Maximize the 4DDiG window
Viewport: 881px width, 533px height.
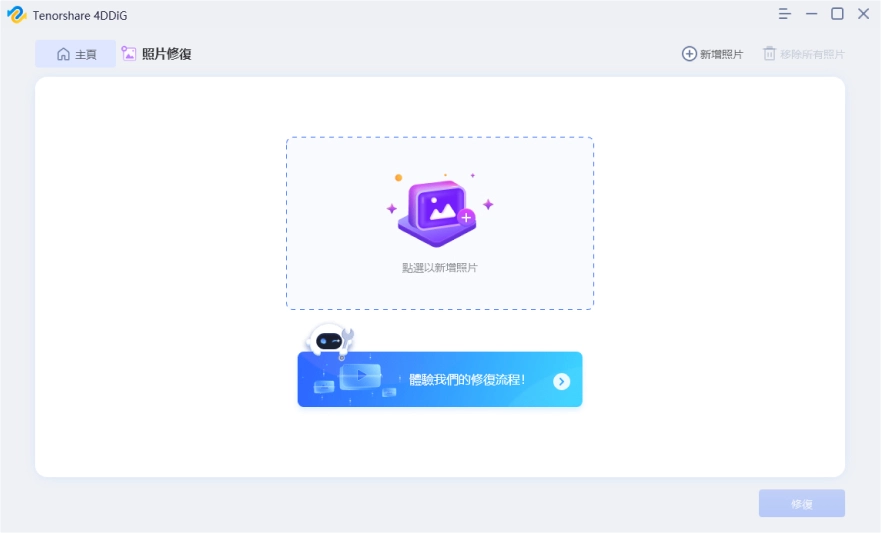point(837,14)
